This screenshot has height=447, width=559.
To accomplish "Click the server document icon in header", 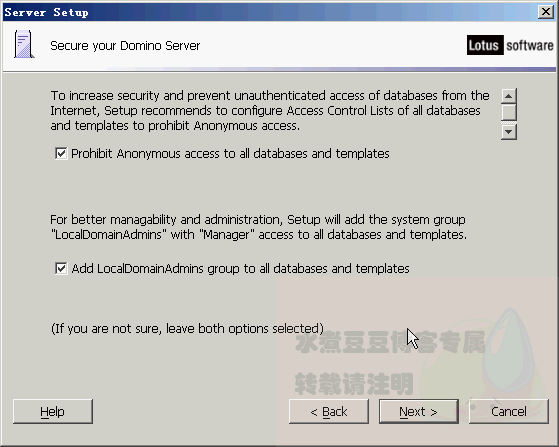I will [24, 44].
